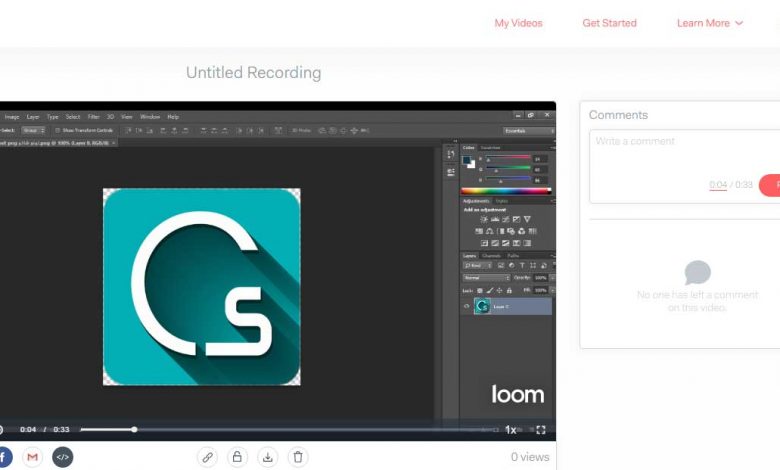The height and width of the screenshot is (470, 780).
Task: Add a Photo Filter adjustment
Action: 511,231
